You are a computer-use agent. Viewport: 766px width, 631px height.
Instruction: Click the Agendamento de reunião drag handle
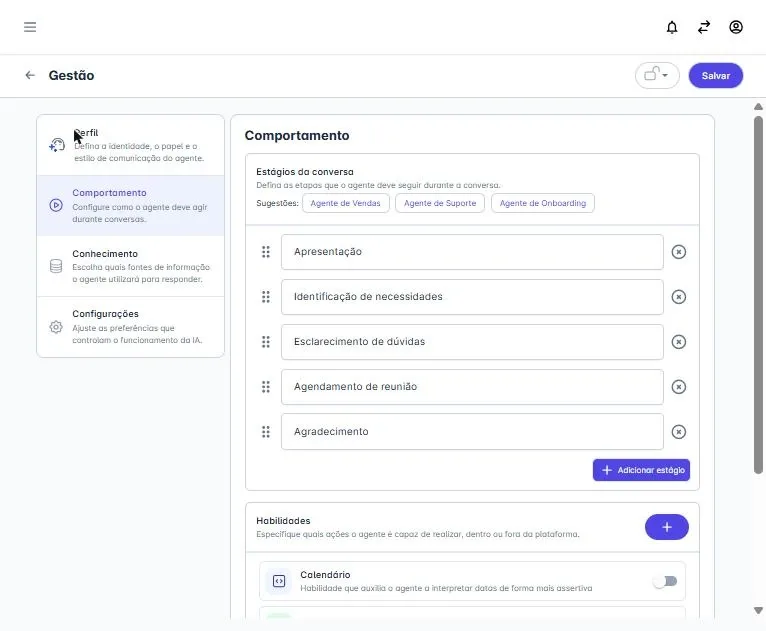click(x=266, y=387)
